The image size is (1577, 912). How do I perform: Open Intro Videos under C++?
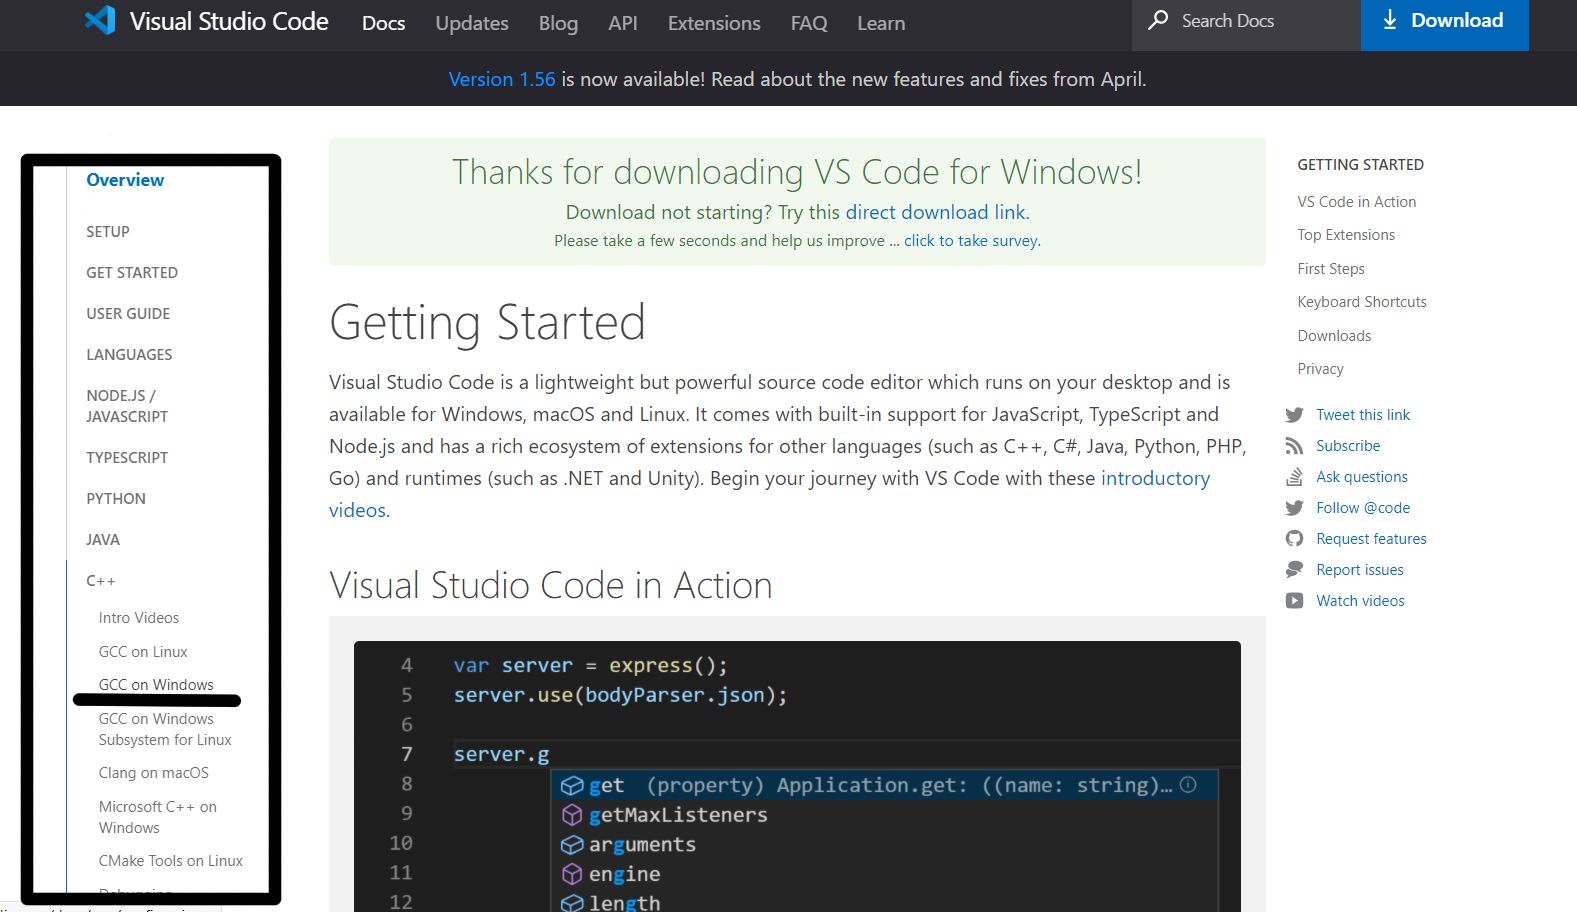click(139, 618)
